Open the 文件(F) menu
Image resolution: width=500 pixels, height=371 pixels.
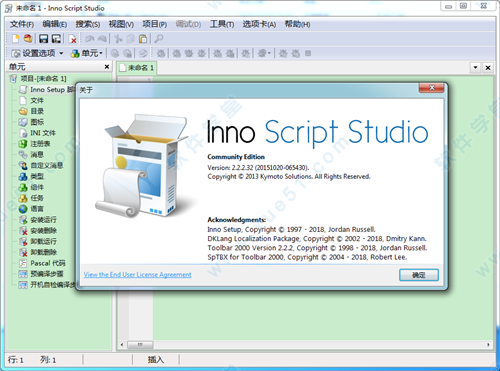[22, 24]
